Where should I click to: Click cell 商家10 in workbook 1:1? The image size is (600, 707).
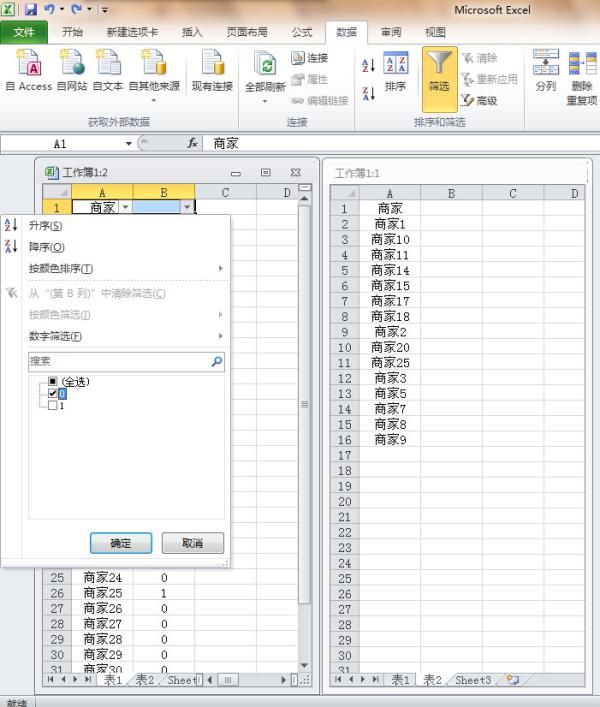(x=390, y=239)
